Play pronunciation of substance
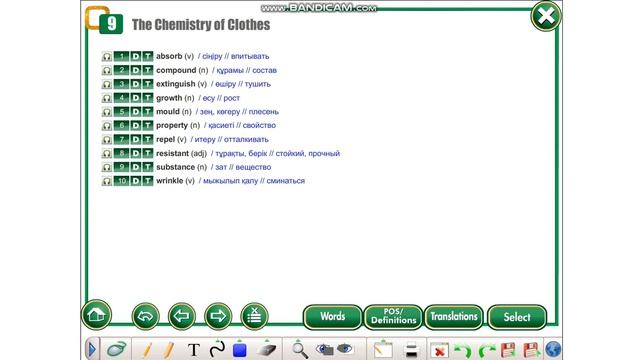Image resolution: width=640 pixels, height=360 pixels. pyautogui.click(x=107, y=167)
